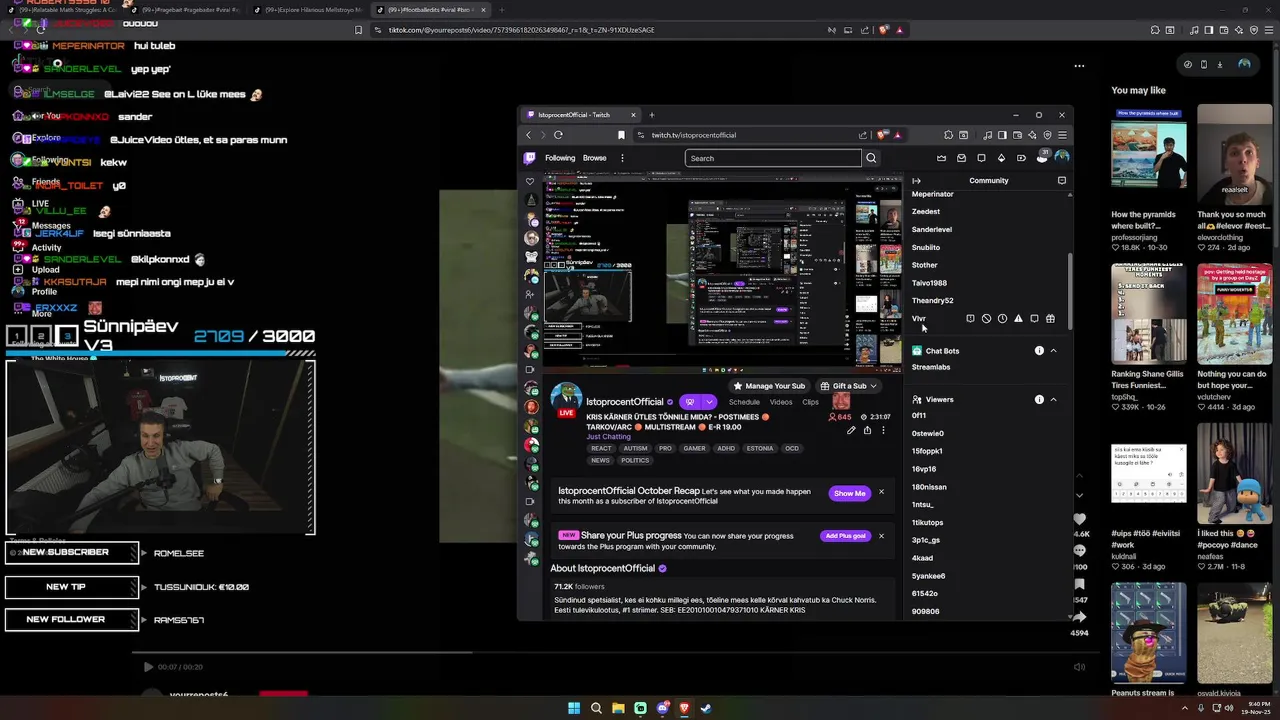Gift a sub to Vivr via gift icon
The width and height of the screenshot is (1280, 720).
pyautogui.click(x=1050, y=319)
